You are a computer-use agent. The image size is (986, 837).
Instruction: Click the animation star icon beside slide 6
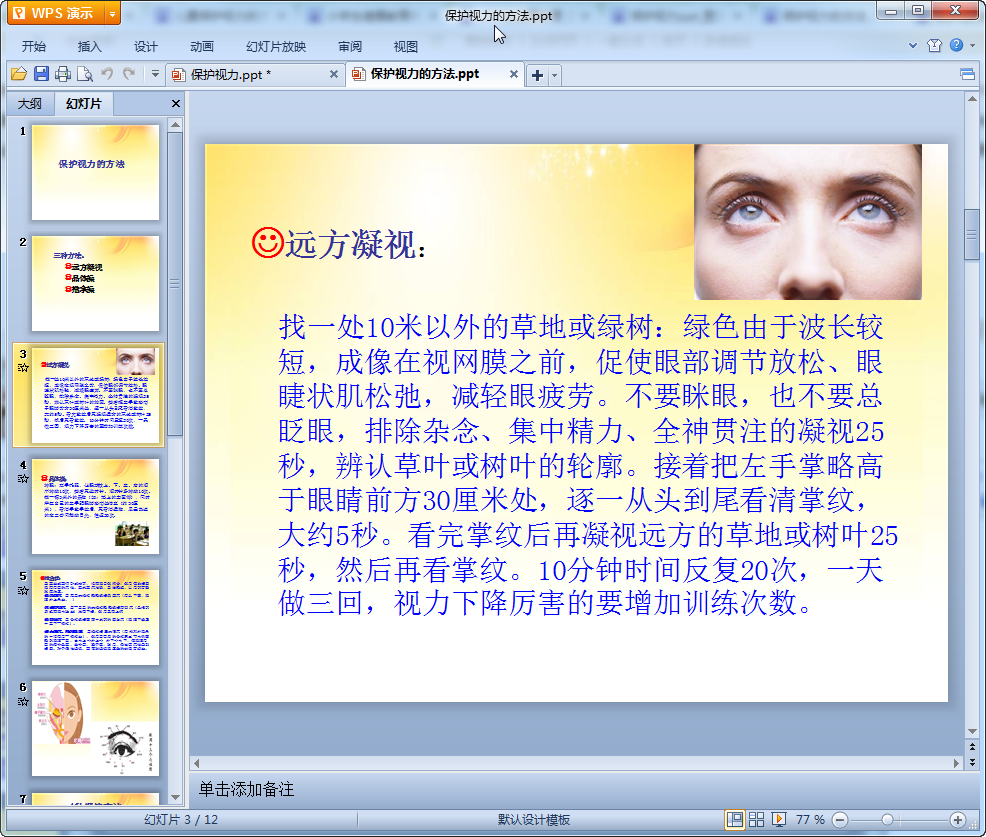click(23, 702)
